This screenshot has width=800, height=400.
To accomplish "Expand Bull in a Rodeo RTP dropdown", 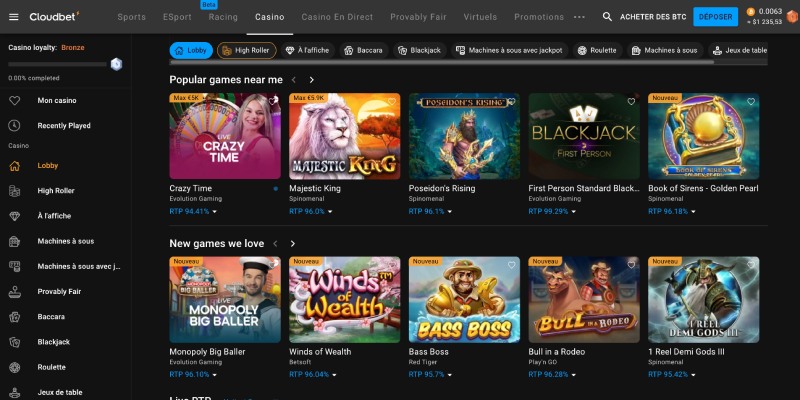I will [573, 375].
